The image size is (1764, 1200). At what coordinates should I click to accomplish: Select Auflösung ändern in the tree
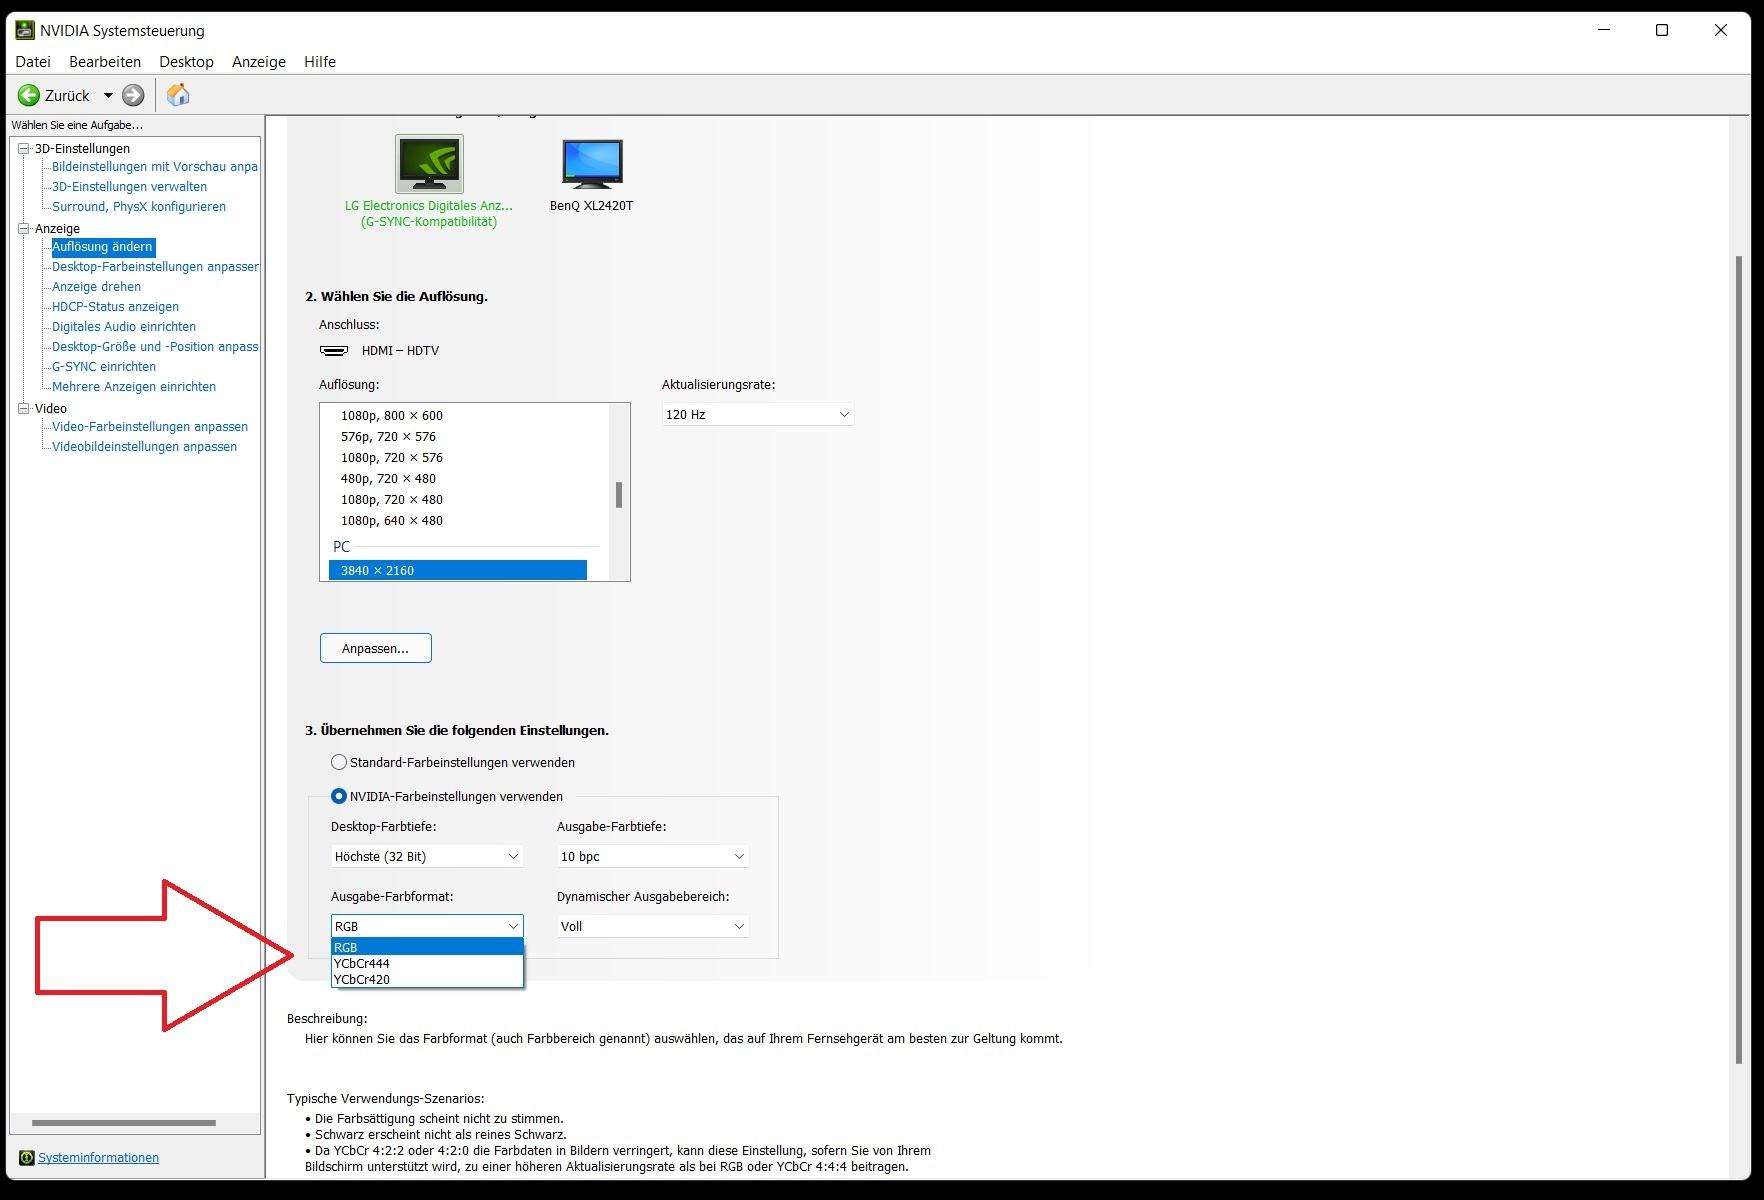coord(103,247)
